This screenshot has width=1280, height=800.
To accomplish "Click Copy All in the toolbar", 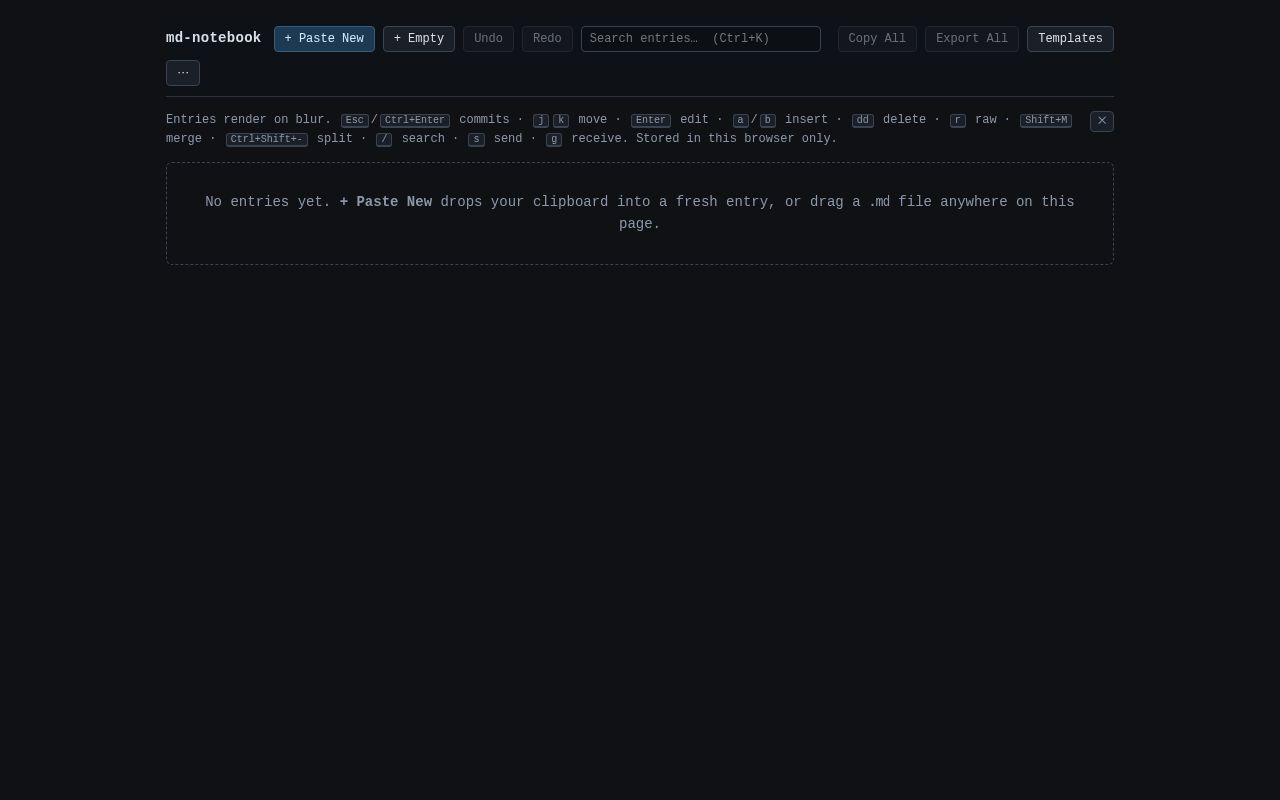I will (877, 39).
